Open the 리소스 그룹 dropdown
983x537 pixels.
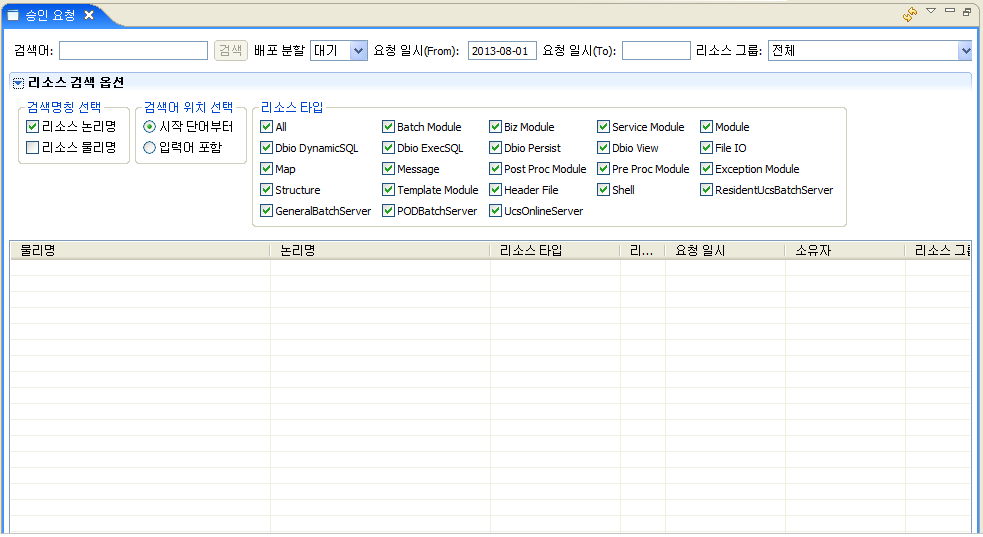tap(965, 51)
